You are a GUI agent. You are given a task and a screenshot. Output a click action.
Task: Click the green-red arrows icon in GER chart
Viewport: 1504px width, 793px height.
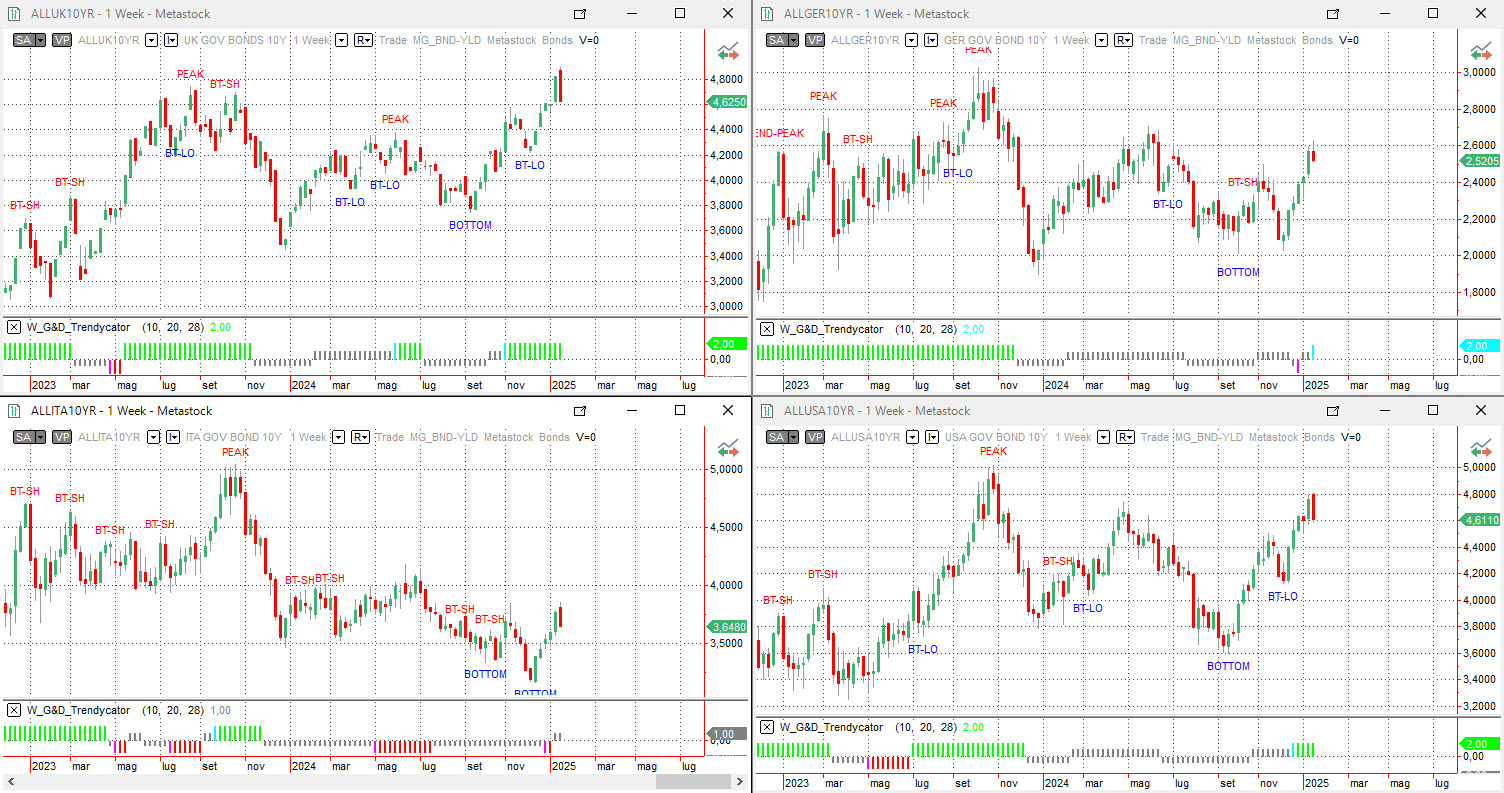pos(1481,50)
